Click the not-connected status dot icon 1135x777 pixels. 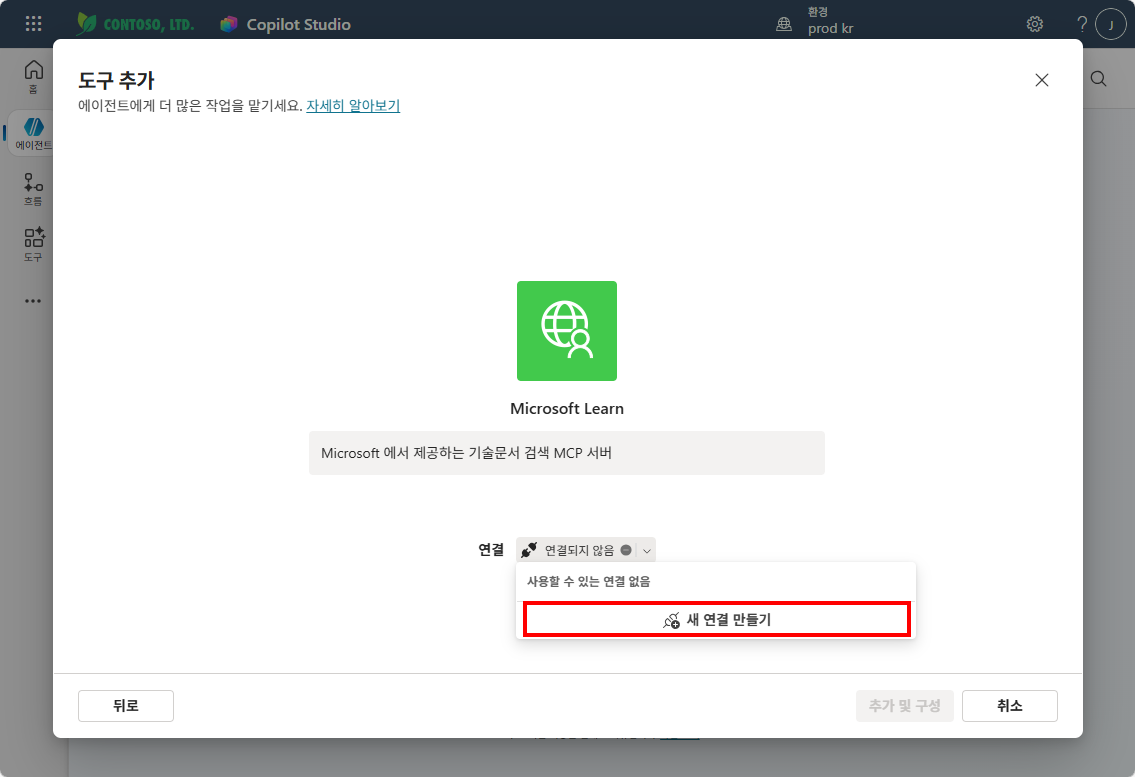(x=626, y=550)
